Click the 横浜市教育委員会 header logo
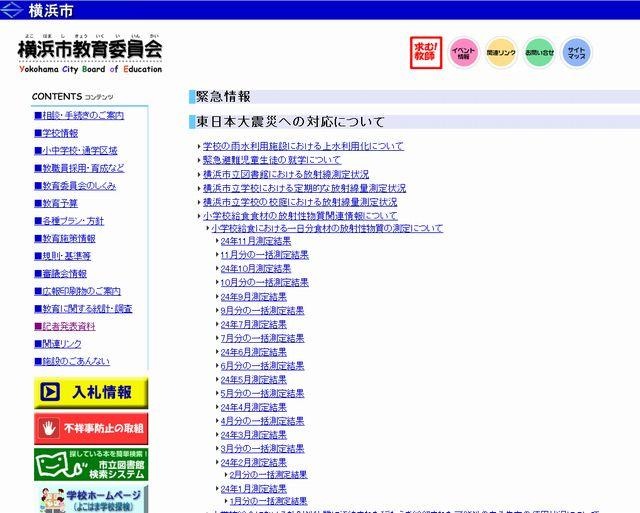 (90, 54)
